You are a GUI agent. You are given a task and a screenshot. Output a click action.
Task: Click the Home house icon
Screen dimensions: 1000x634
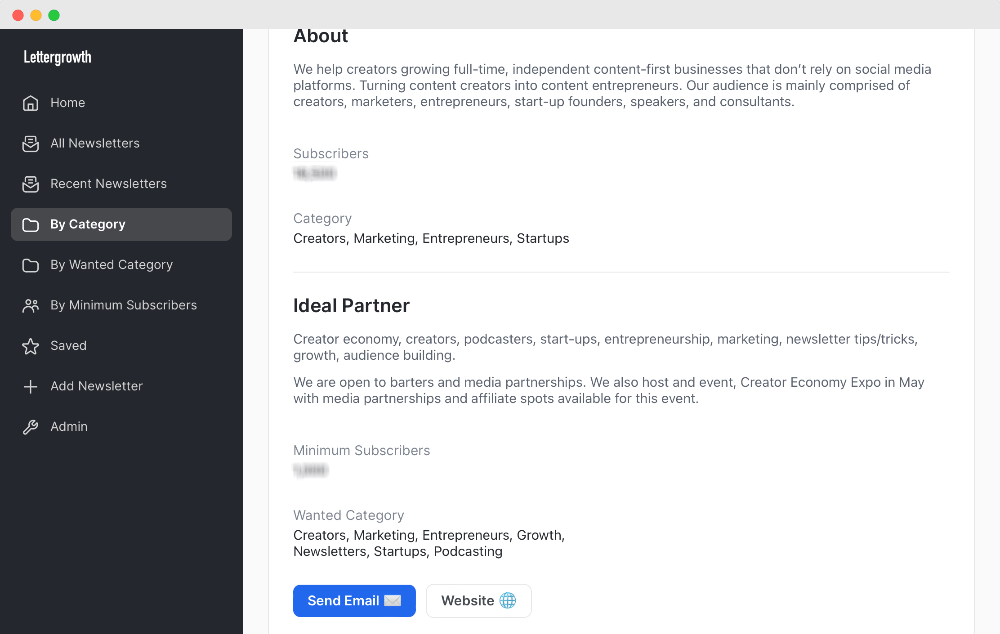pyautogui.click(x=31, y=103)
